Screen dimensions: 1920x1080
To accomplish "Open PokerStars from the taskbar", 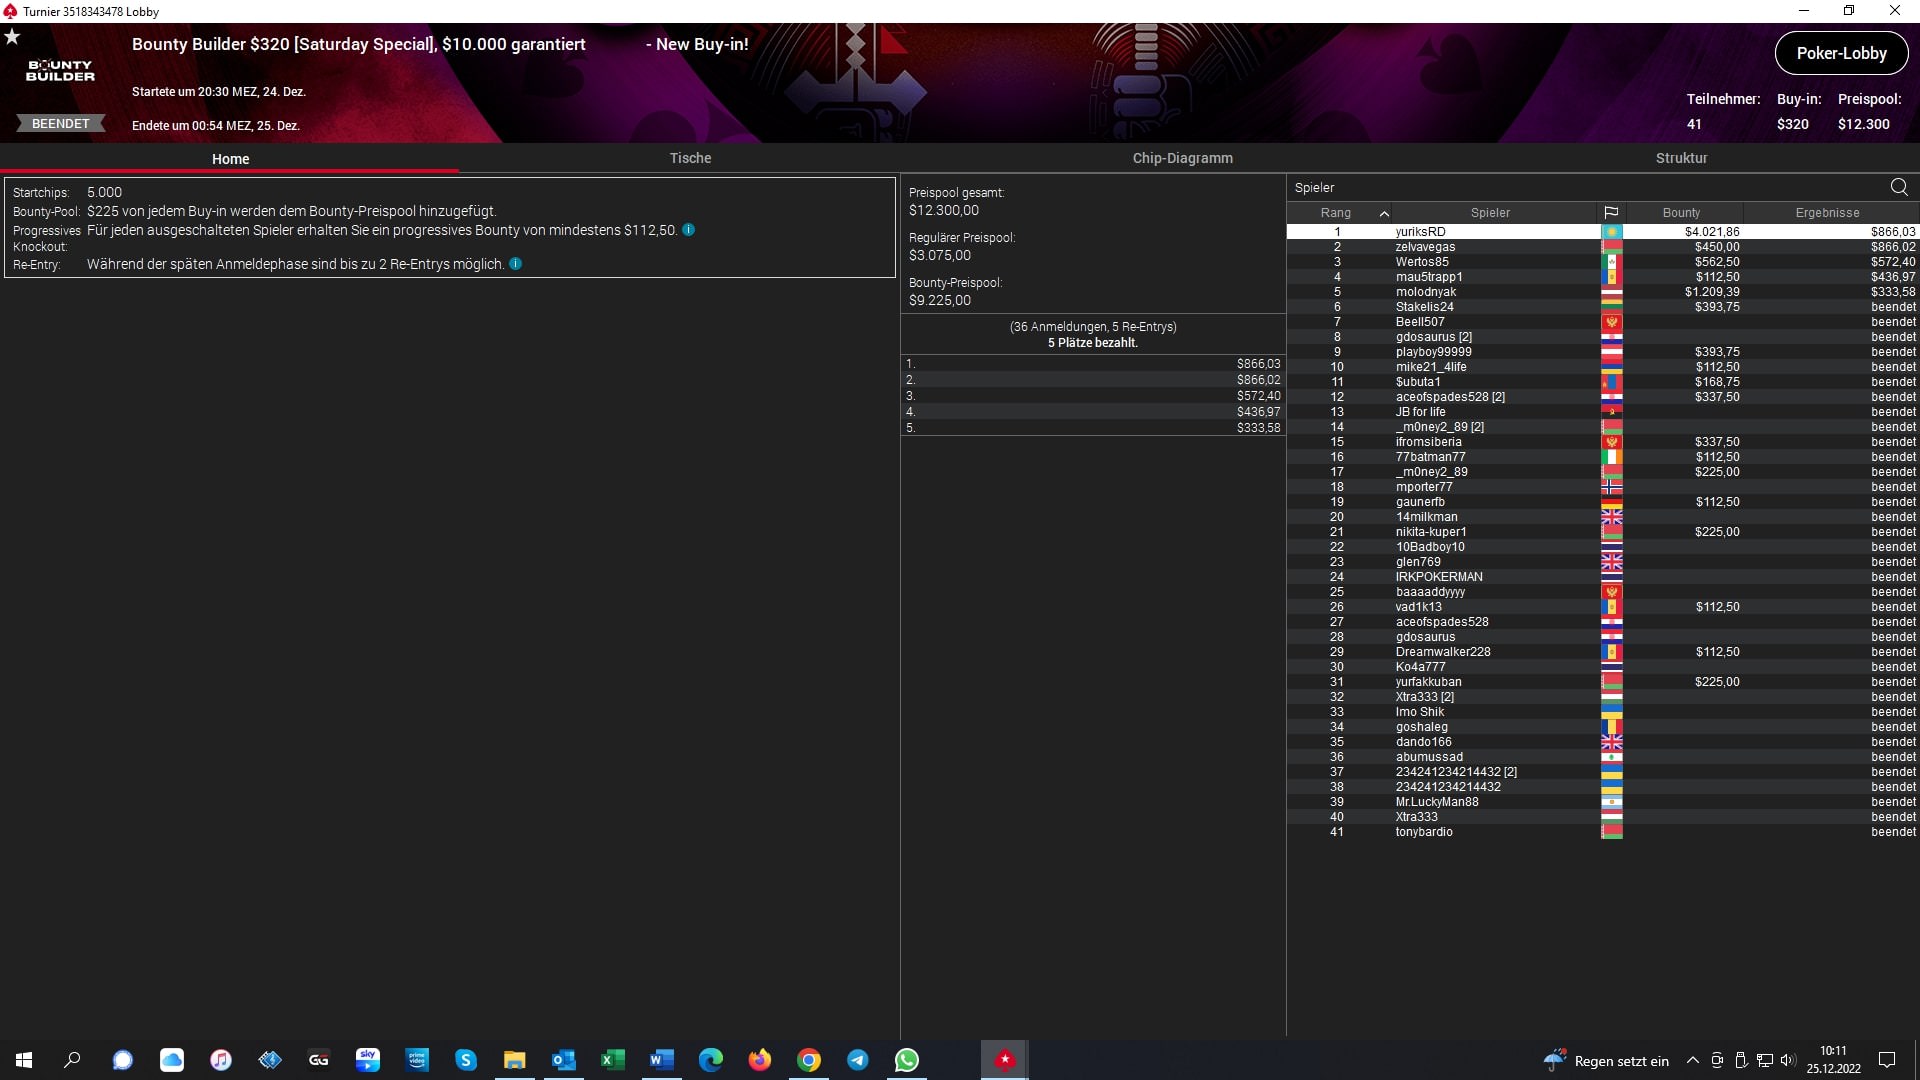I will click(1004, 1060).
